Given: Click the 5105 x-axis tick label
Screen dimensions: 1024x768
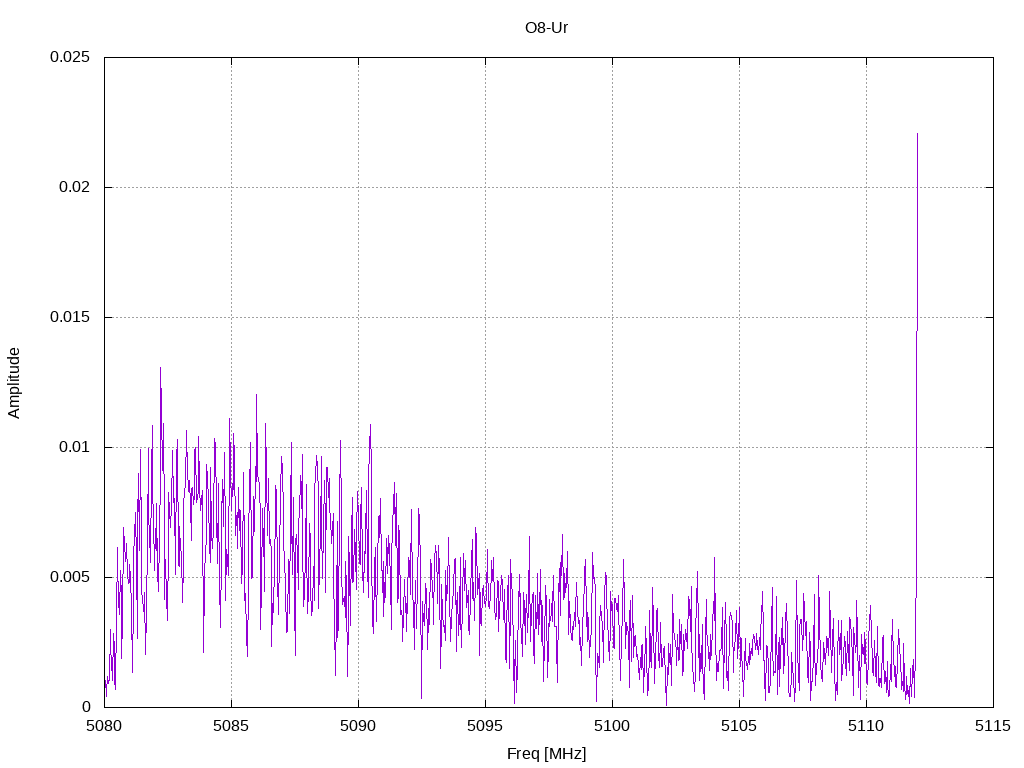Looking at the screenshot, I should [739, 726].
